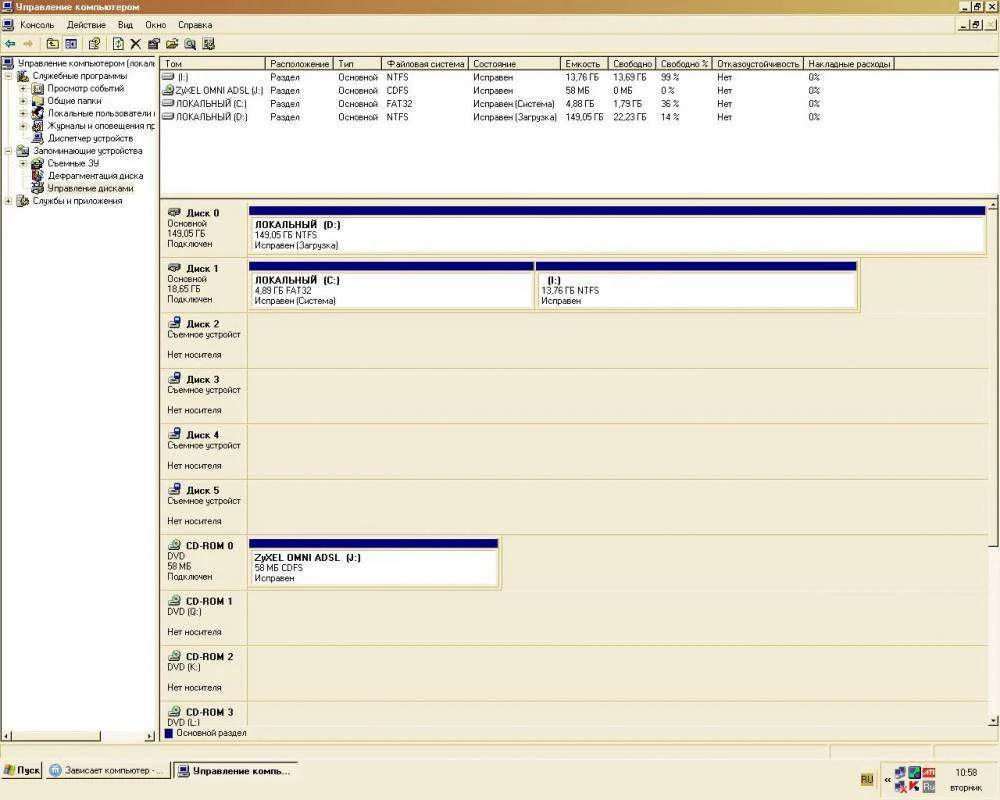The width and height of the screenshot is (1000, 800).
Task: Expand the Общие папки tree node
Action: (x=23, y=101)
